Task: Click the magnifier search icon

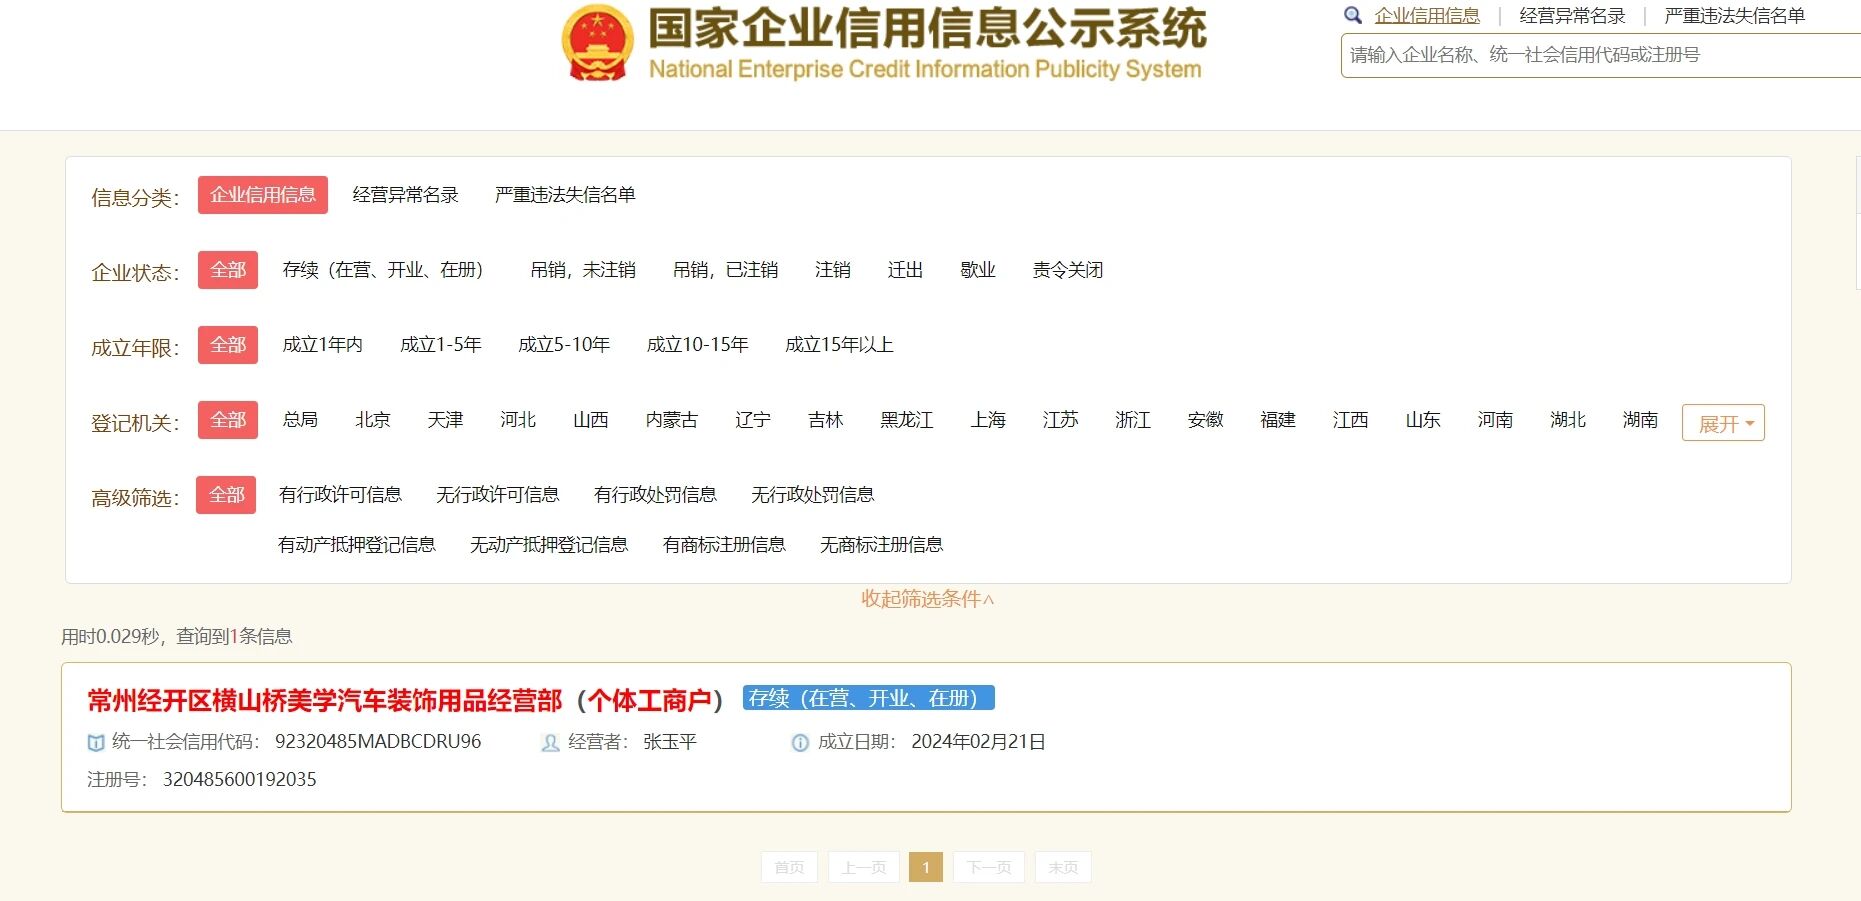Action: pos(1353,15)
